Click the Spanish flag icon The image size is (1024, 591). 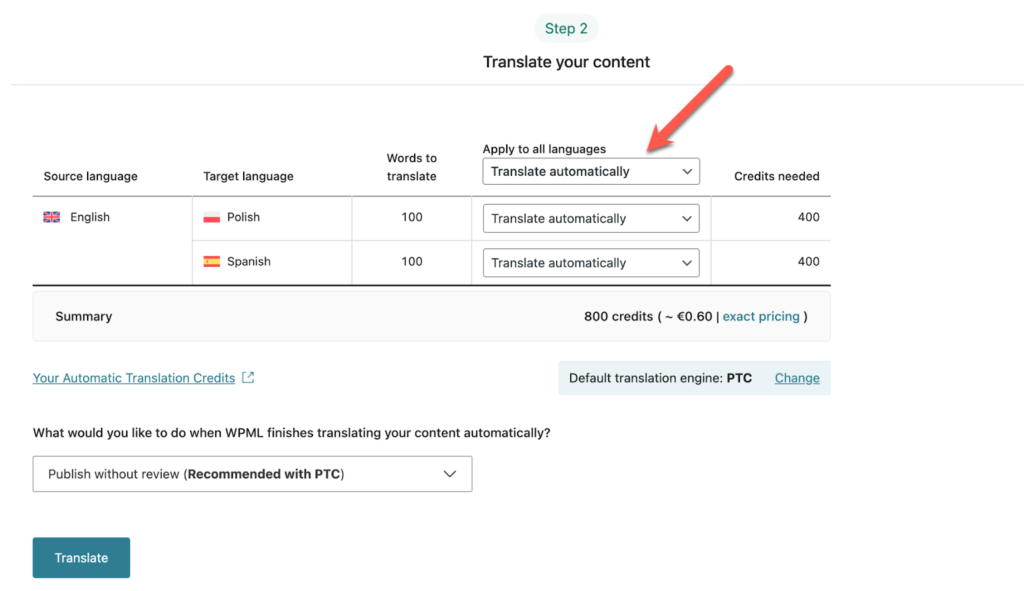(211, 261)
